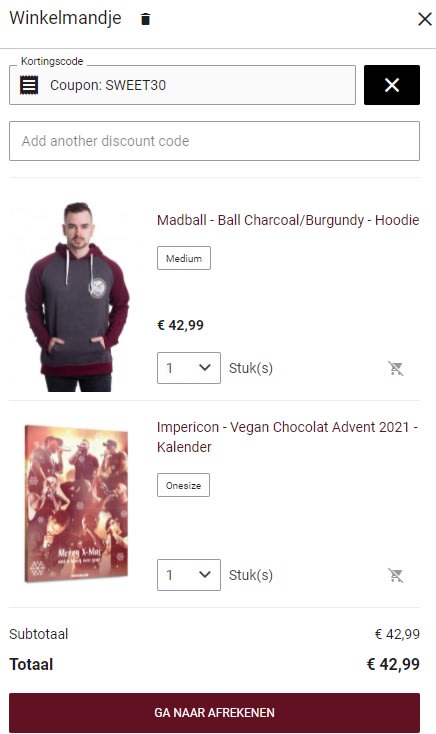This screenshot has width=436, height=734.
Task: Click the Winkelmandje heading
Action: [66, 18]
